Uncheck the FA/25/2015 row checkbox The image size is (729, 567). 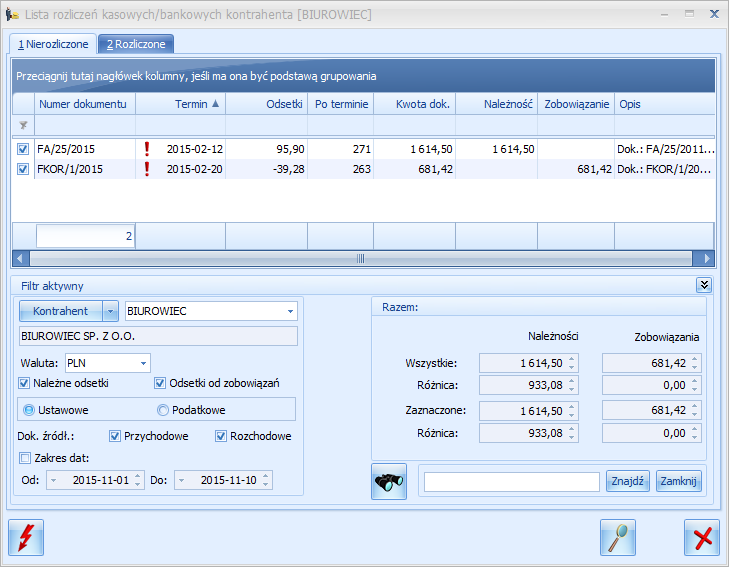tap(23, 149)
